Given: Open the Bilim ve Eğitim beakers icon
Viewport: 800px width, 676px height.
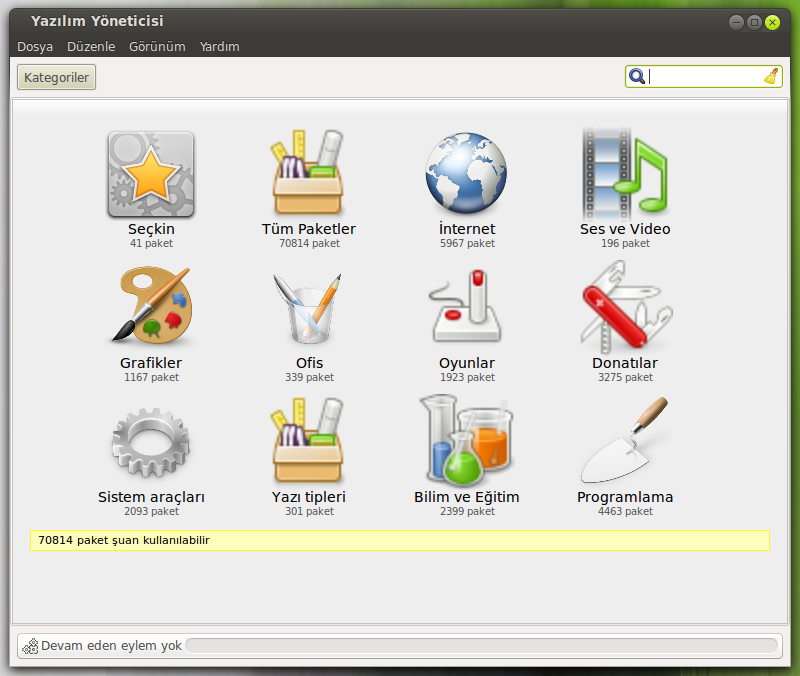Looking at the screenshot, I should [x=466, y=439].
